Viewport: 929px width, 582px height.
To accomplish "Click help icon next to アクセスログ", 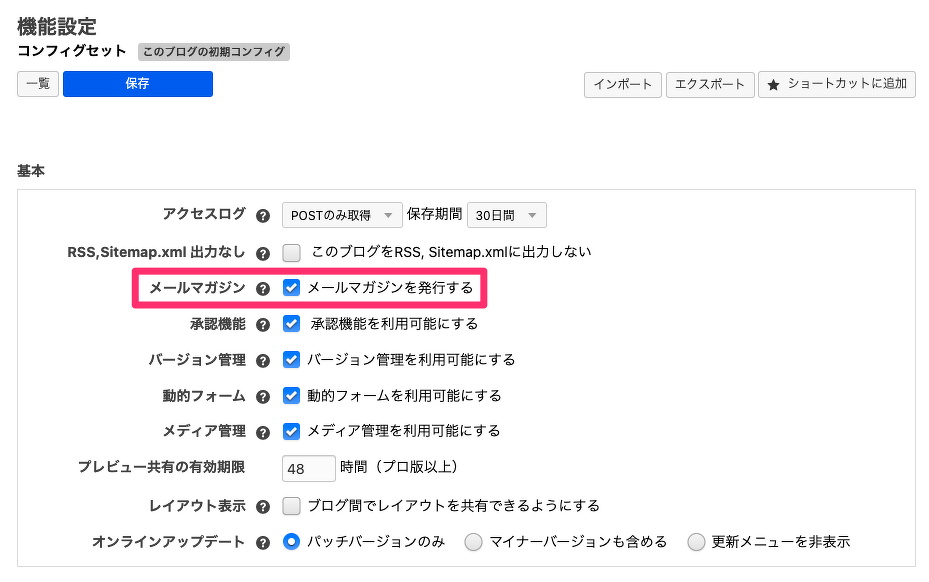I will pyautogui.click(x=263, y=215).
